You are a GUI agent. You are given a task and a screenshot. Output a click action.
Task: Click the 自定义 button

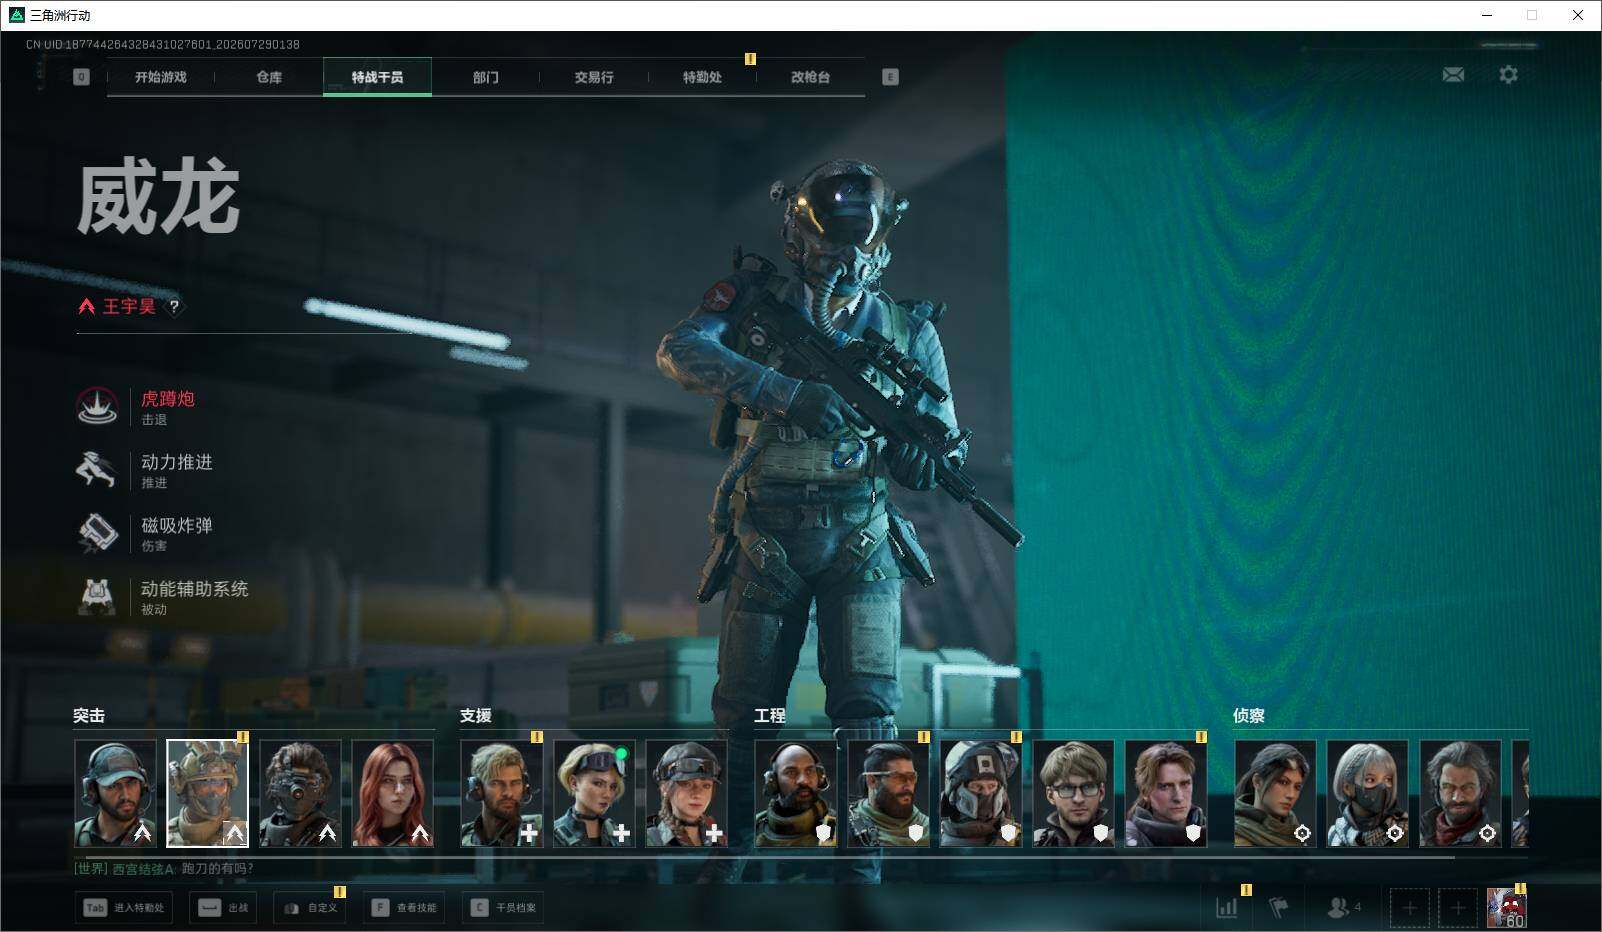(310, 908)
